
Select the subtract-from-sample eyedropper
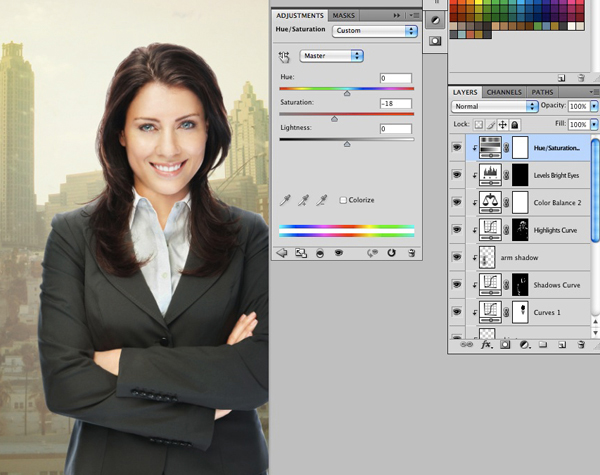click(x=322, y=200)
